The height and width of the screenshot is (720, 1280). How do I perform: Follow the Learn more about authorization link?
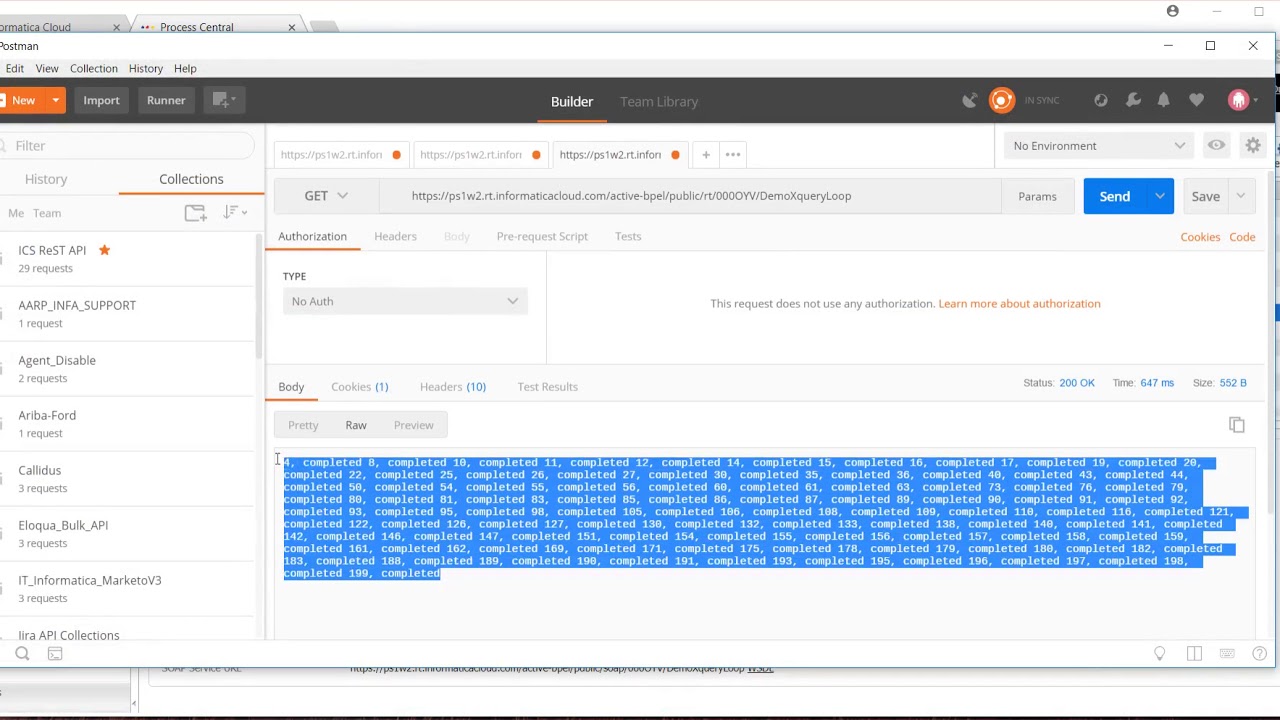(1019, 303)
